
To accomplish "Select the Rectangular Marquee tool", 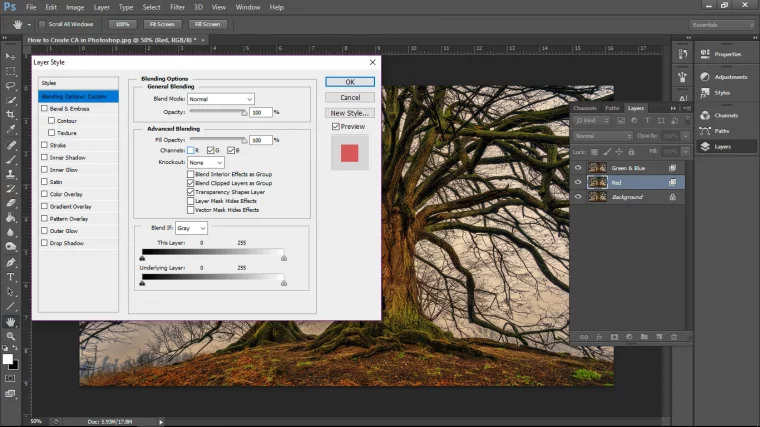I will pyautogui.click(x=10, y=71).
